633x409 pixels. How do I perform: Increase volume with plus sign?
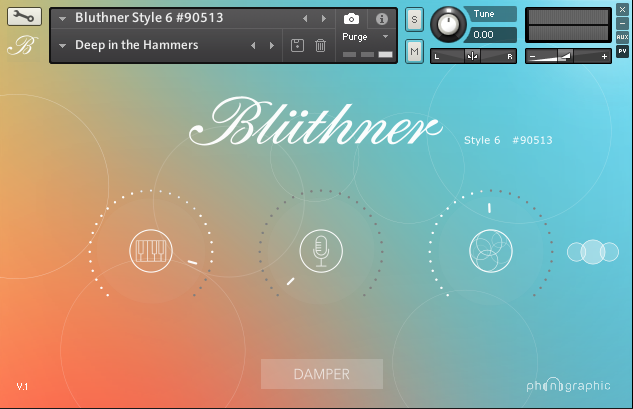coord(604,57)
